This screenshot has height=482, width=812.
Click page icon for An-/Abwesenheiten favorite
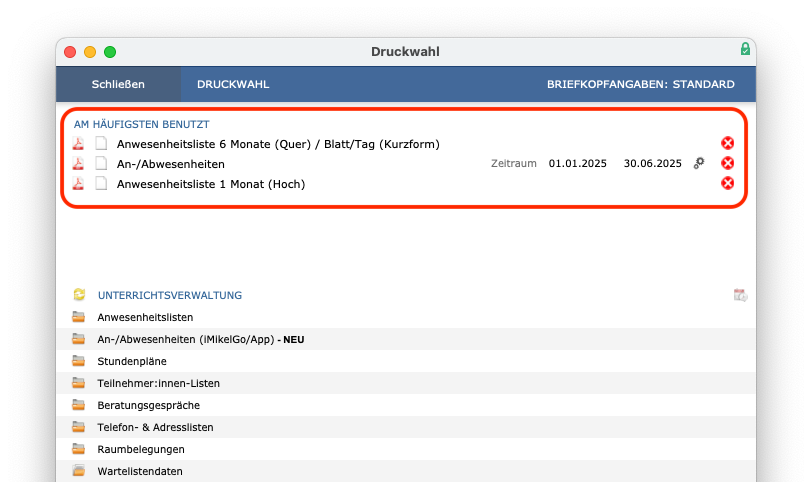101,164
